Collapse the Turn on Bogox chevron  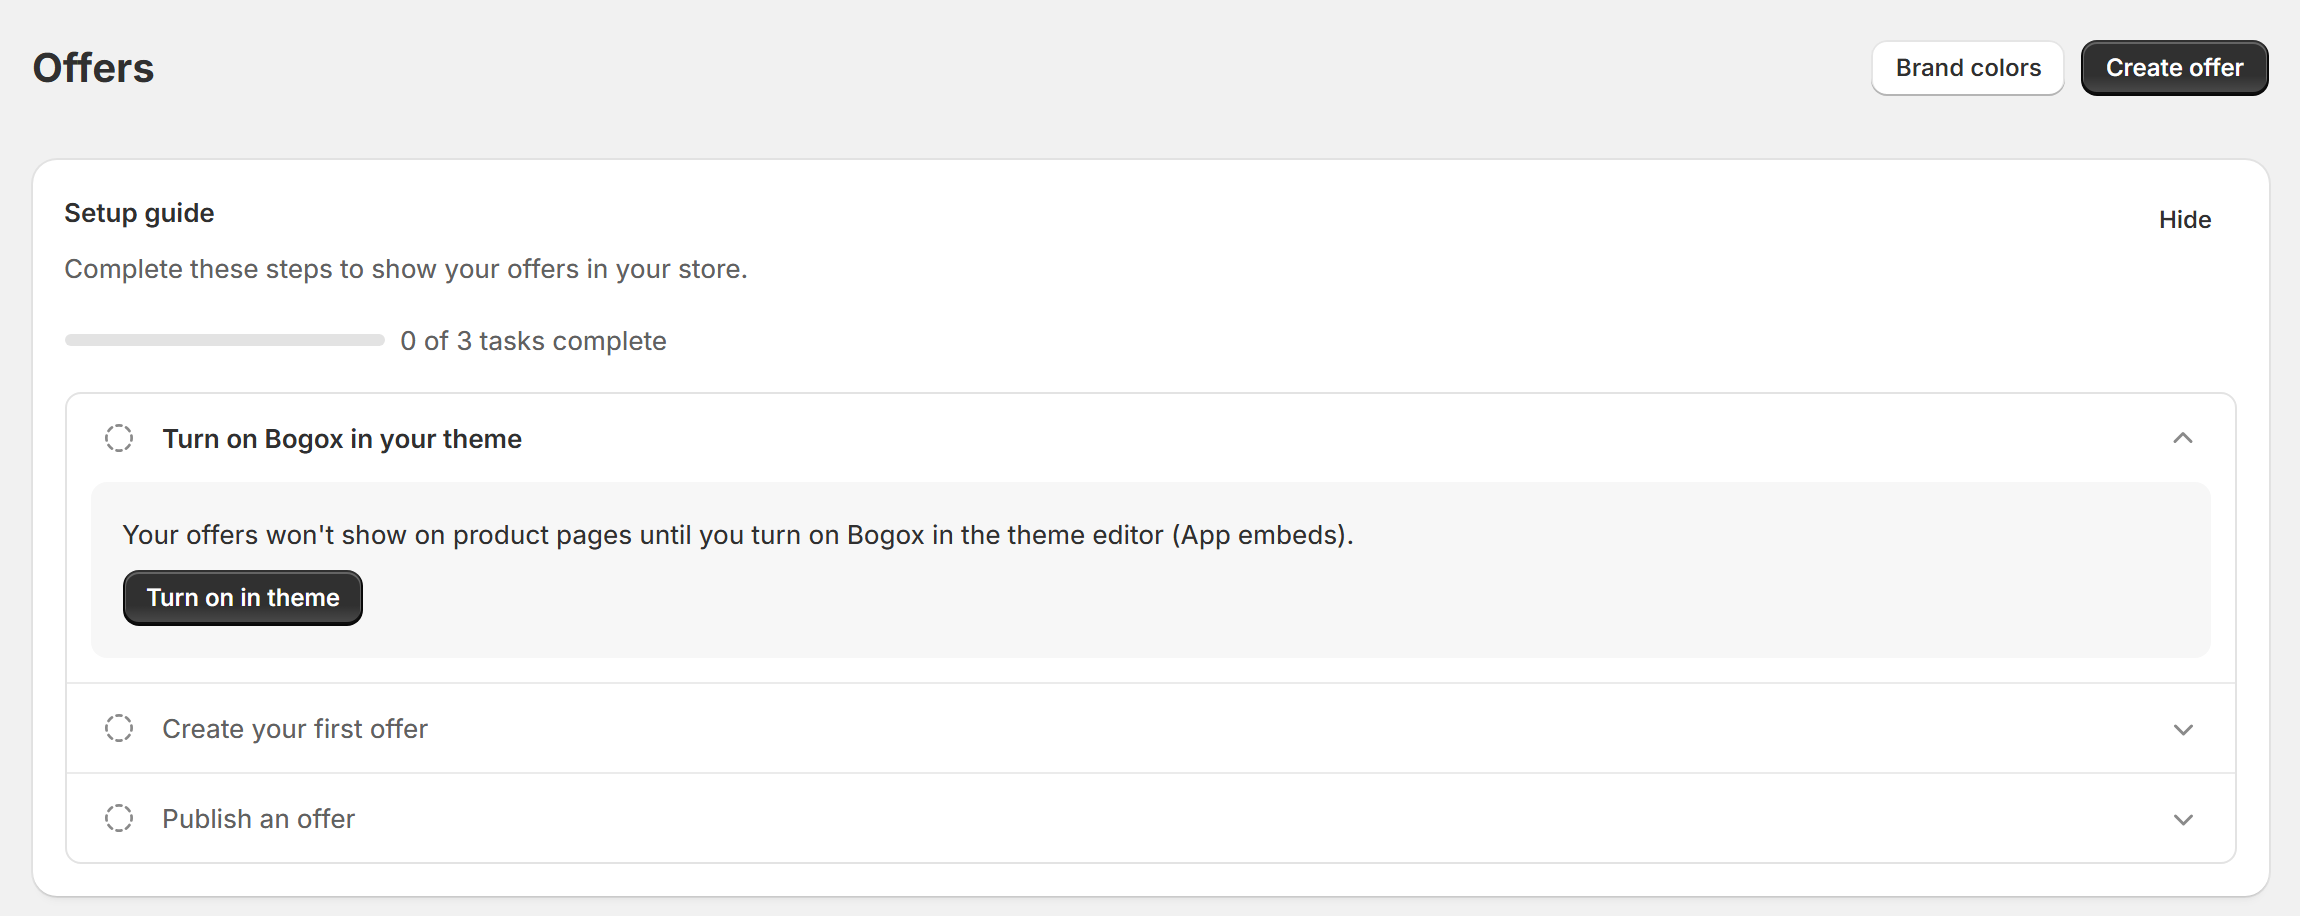click(x=2183, y=438)
